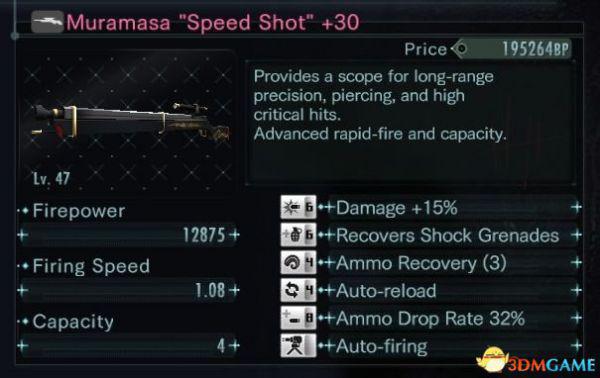Click the 195264BP price field
The image size is (600, 378).
[x=513, y=49]
